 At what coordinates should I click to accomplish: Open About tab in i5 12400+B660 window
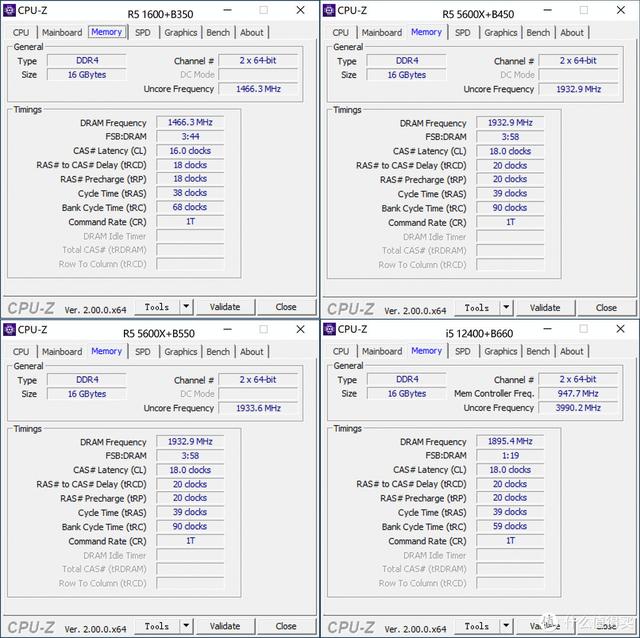(x=572, y=351)
